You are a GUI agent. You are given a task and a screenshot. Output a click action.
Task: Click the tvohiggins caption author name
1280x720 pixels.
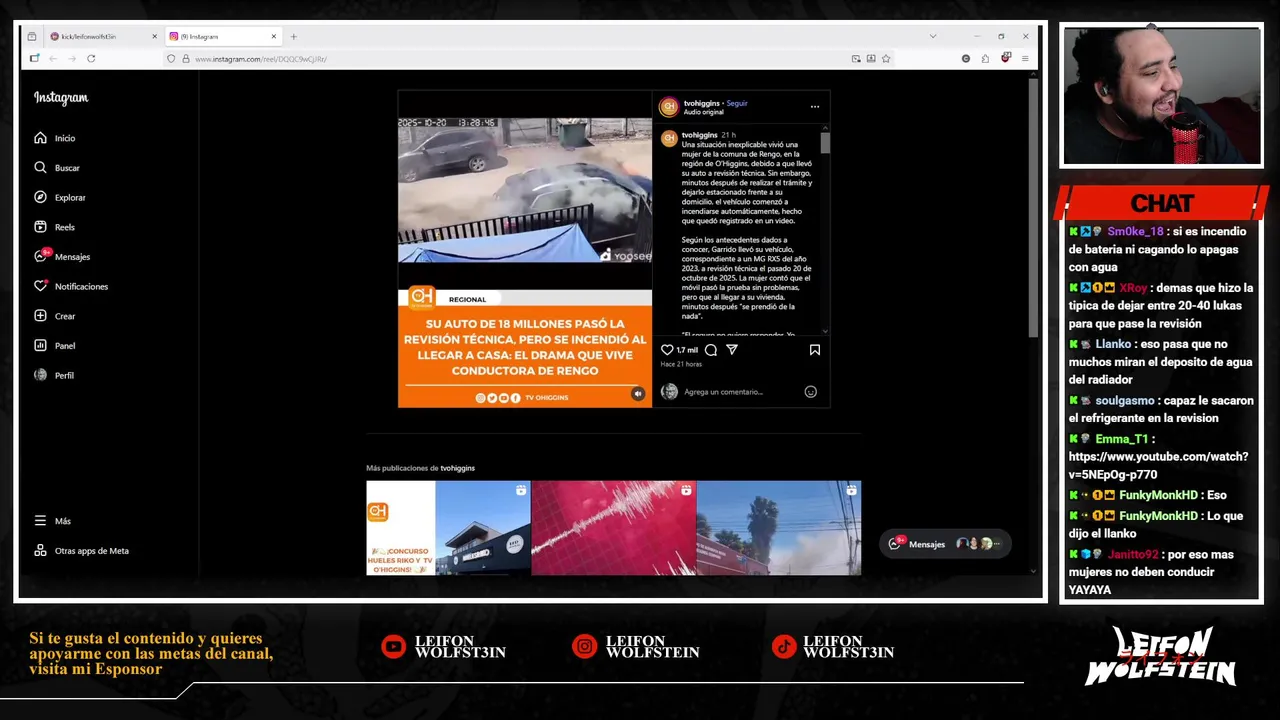pyautogui.click(x=701, y=135)
